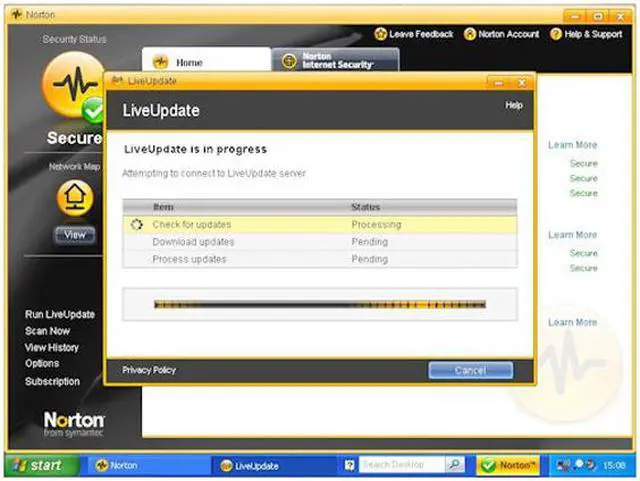The height and width of the screenshot is (481, 640).
Task: Click the spinning Check for updates icon
Action: (x=137, y=225)
